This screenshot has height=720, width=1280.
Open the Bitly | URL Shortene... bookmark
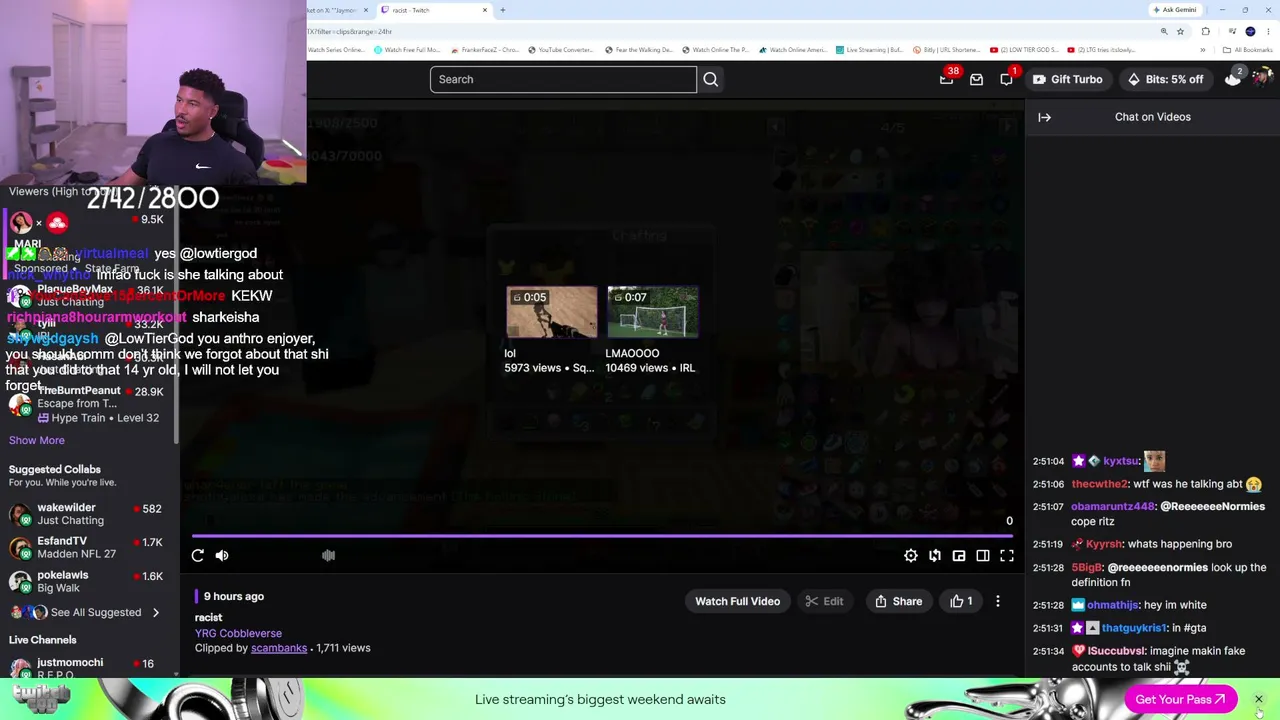coord(946,50)
